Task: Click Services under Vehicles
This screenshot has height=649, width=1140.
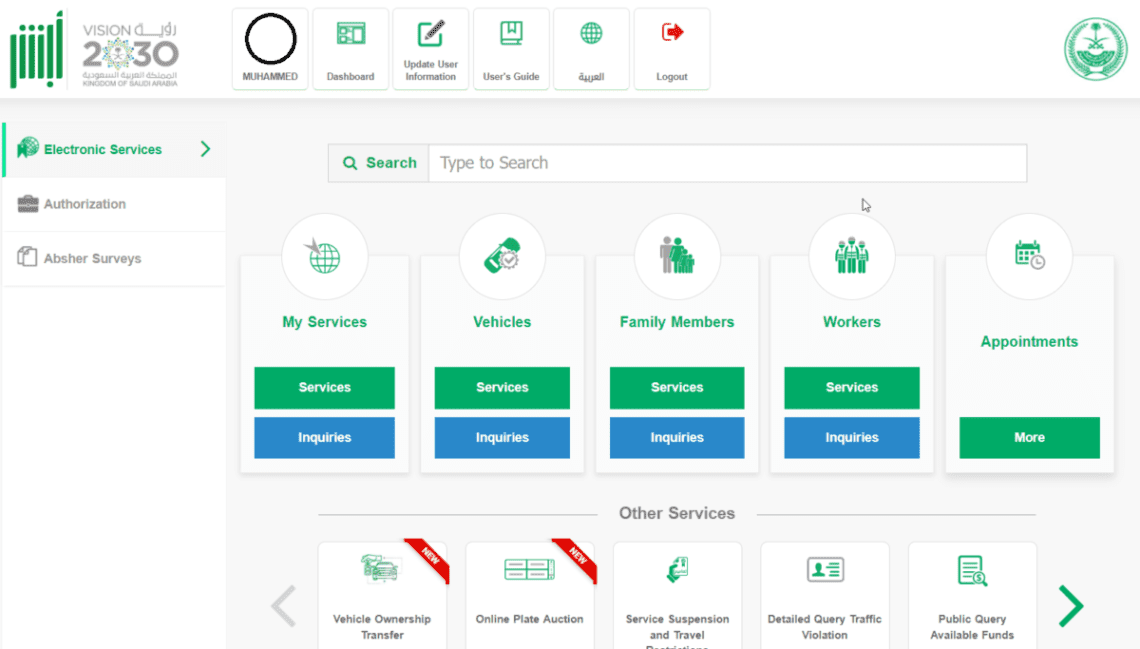Action: click(502, 388)
